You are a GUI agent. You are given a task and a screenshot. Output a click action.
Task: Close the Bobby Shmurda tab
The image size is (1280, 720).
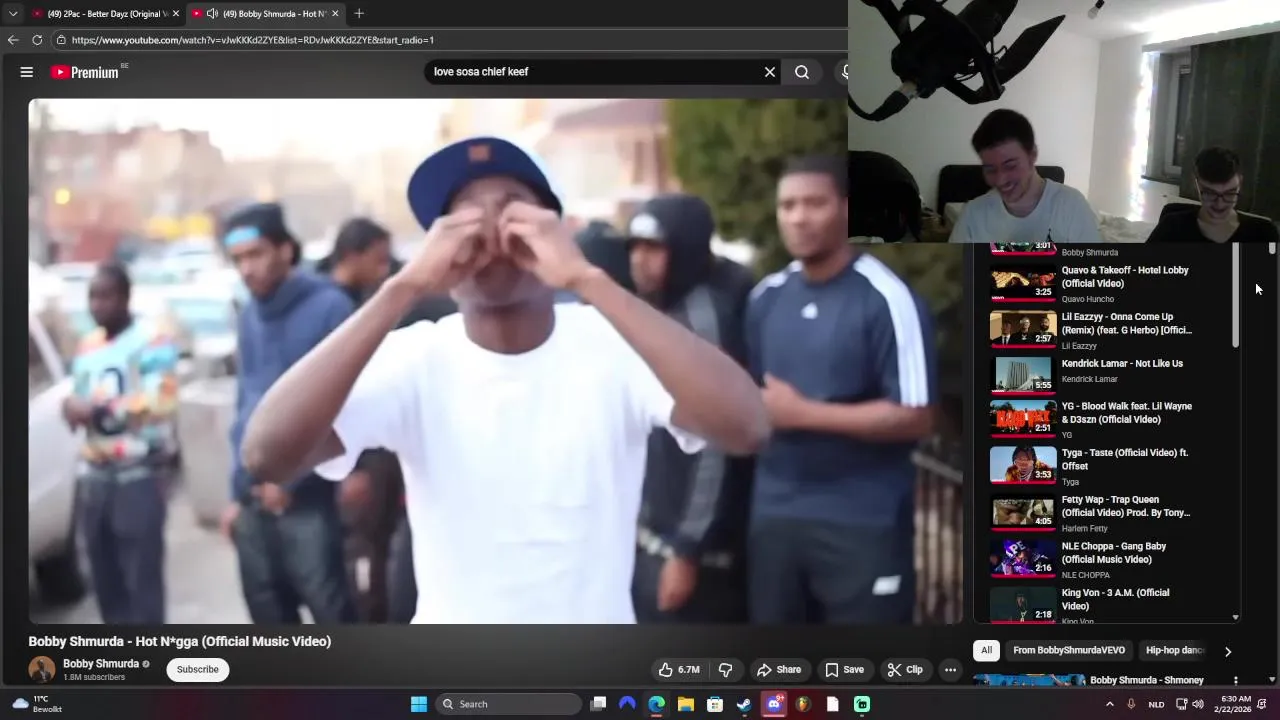pos(335,14)
